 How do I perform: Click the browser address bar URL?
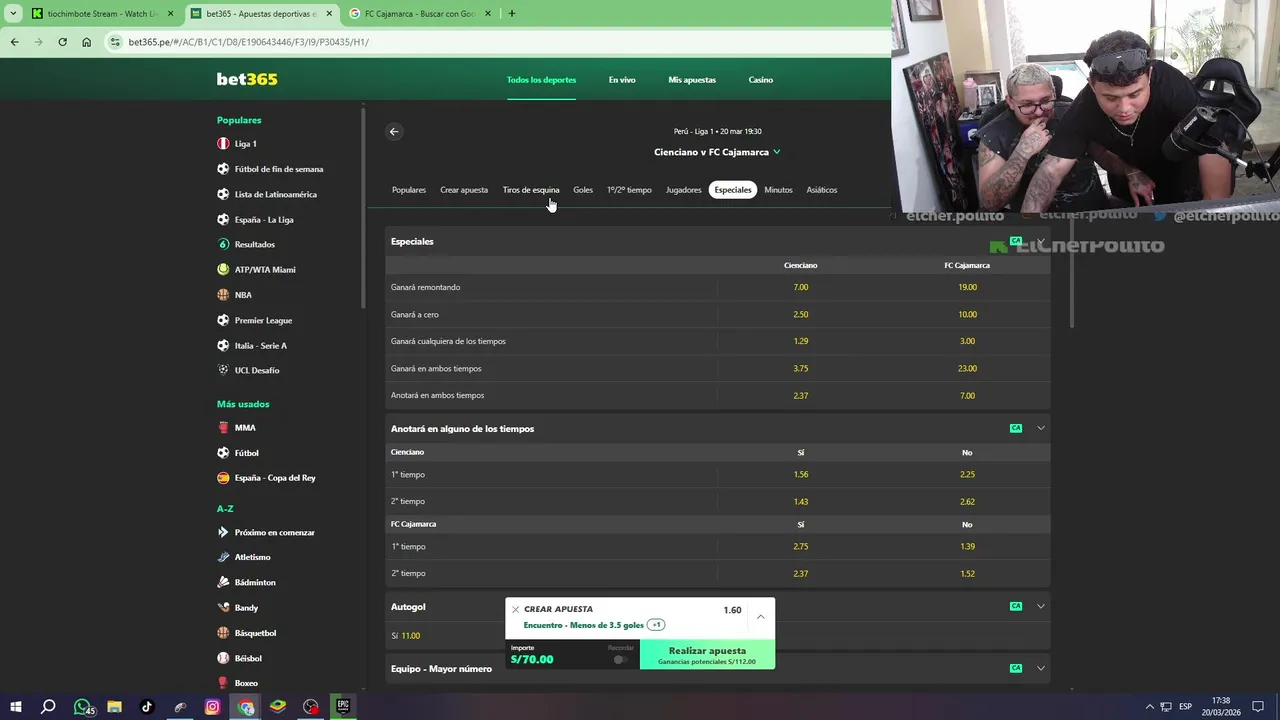249,42
